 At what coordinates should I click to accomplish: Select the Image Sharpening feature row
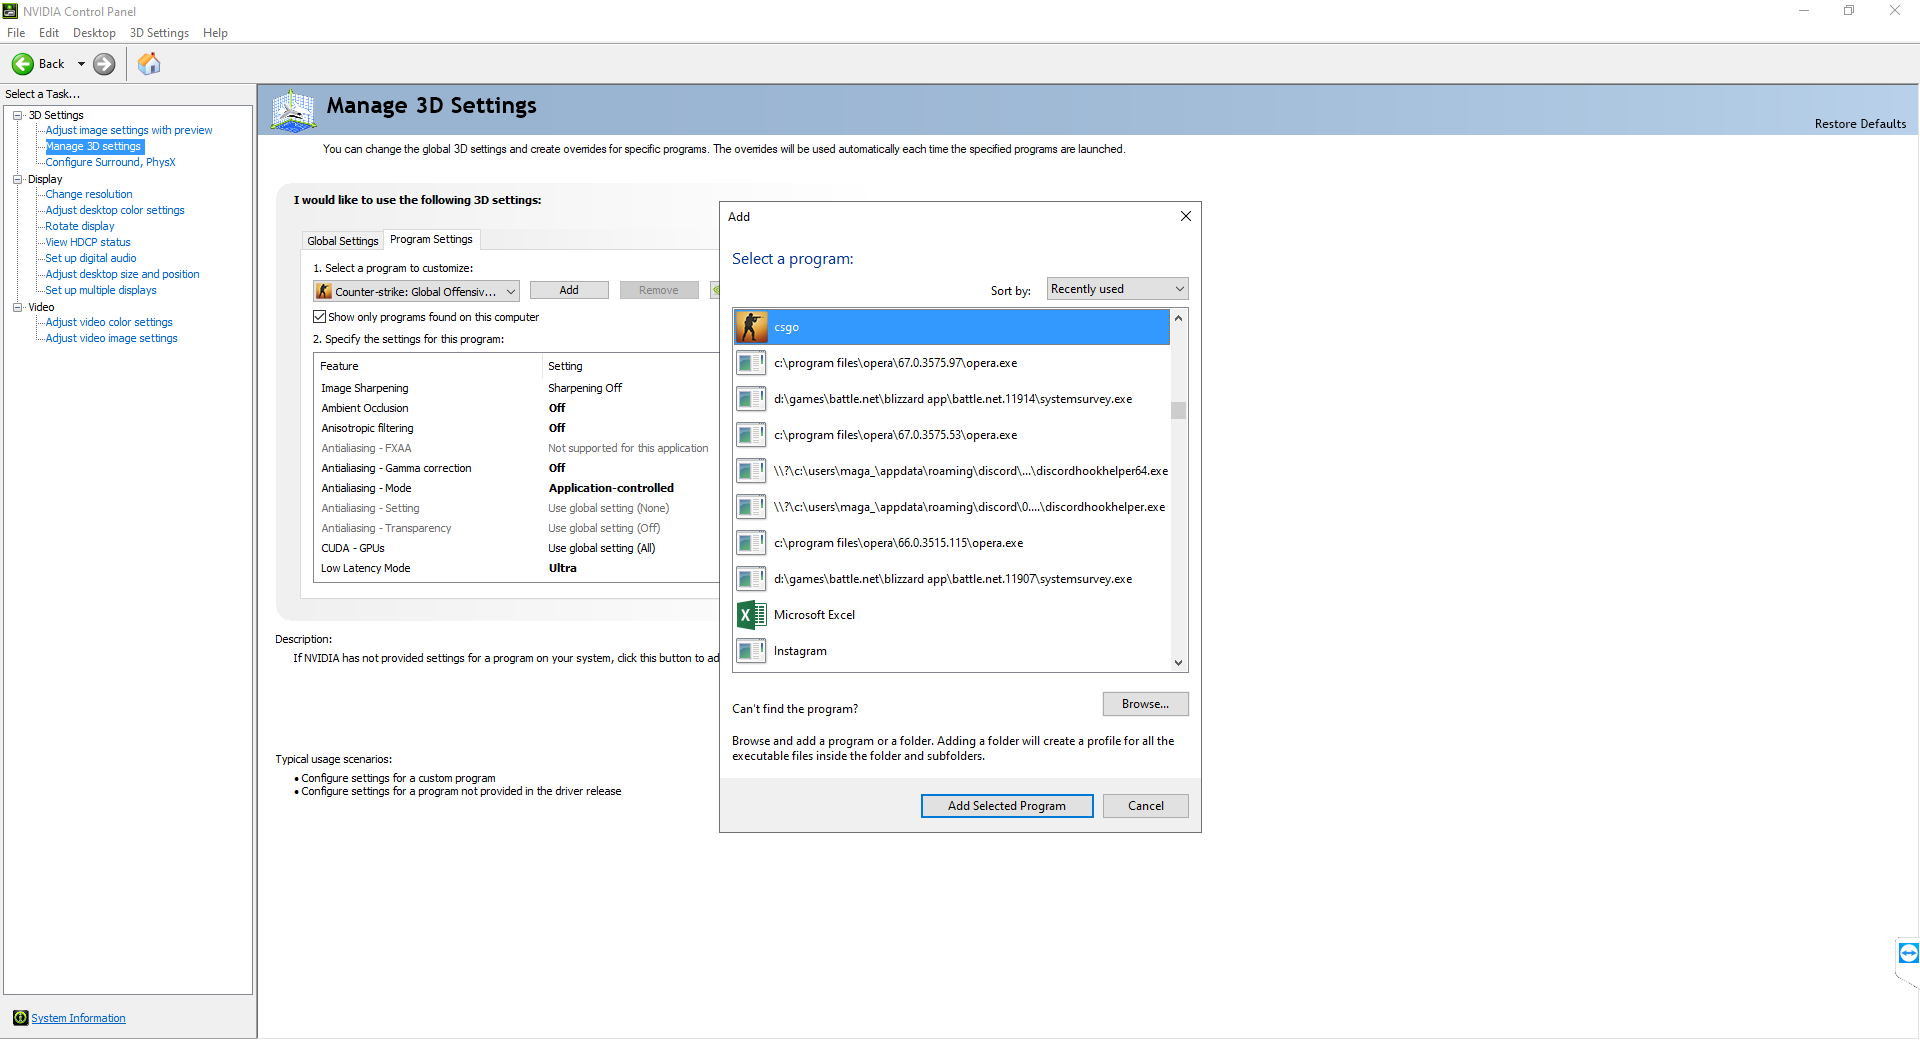(x=516, y=388)
